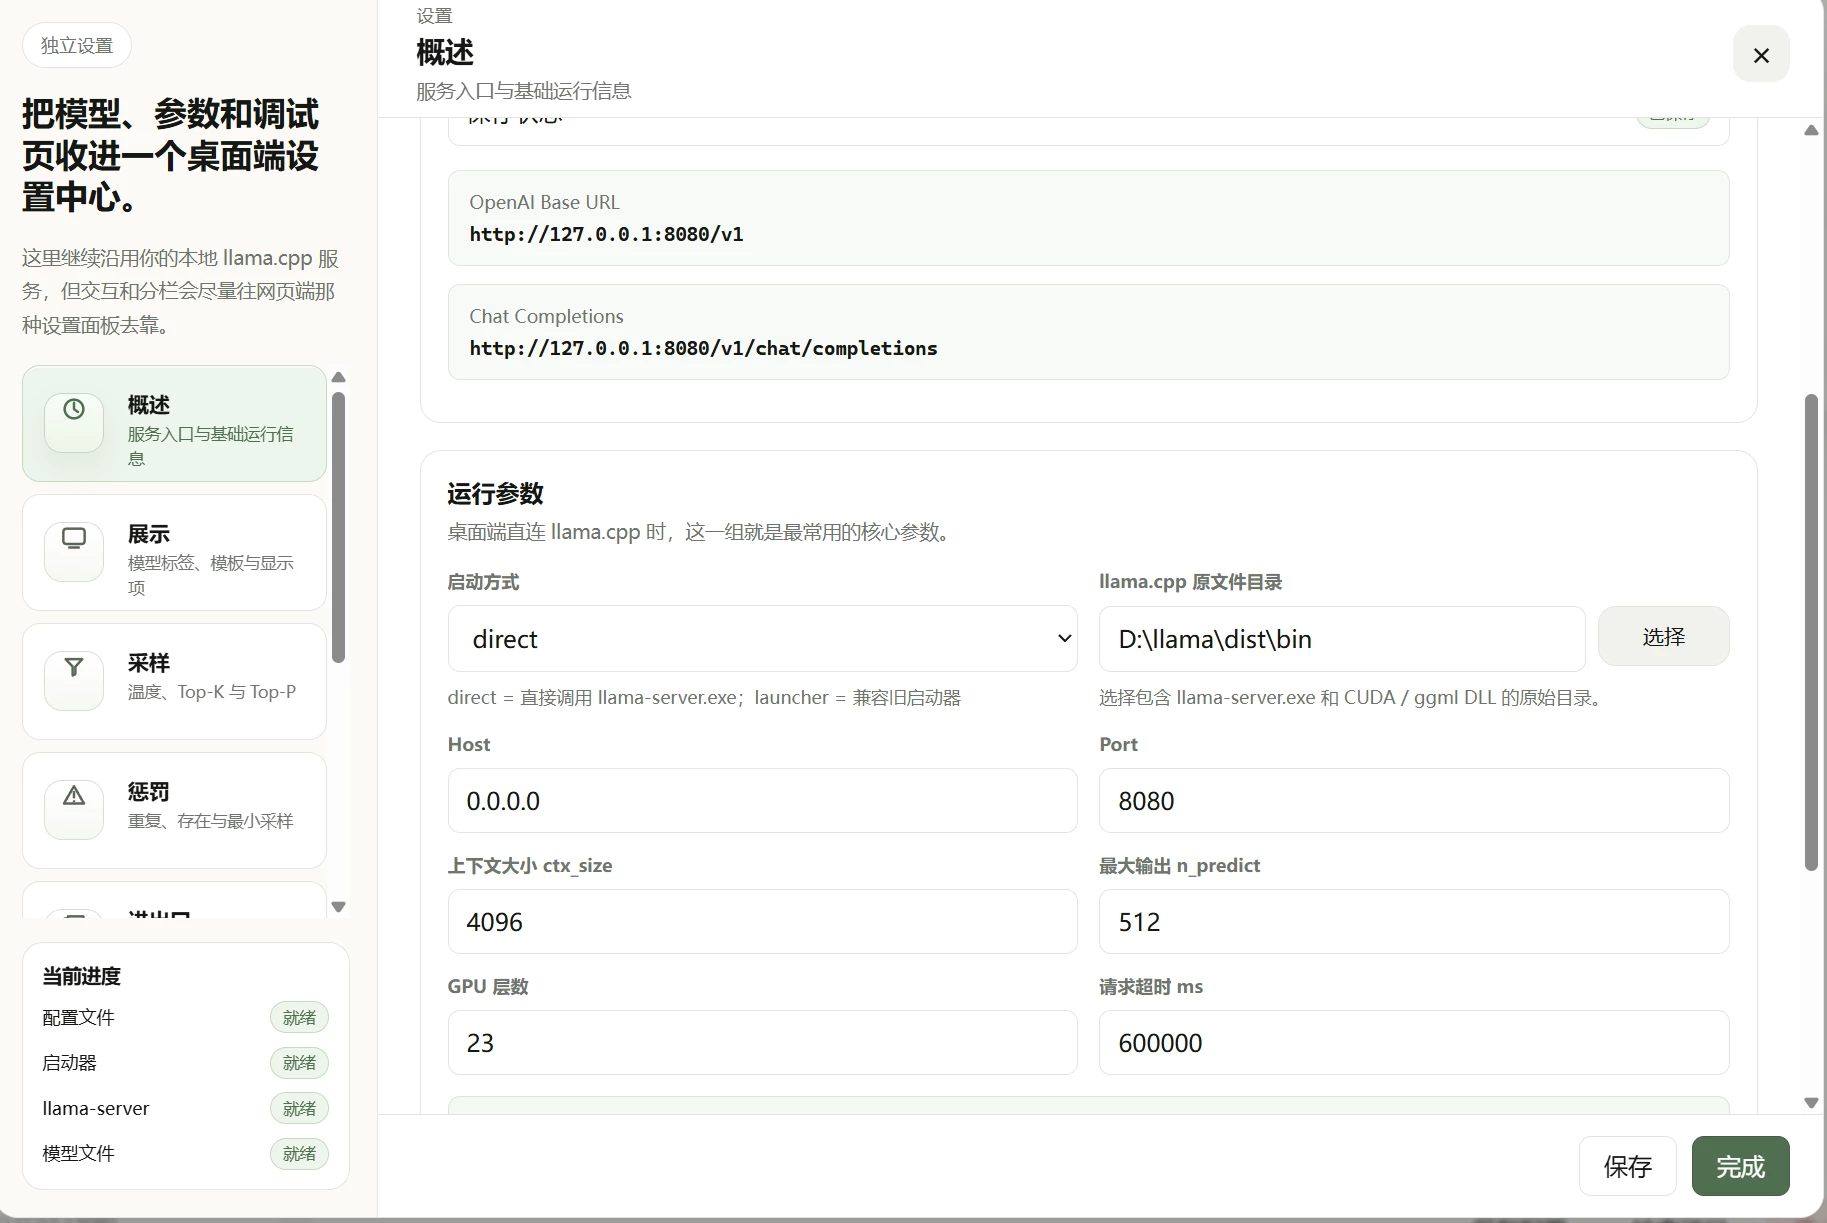
Task: Click the 就绪 badge next to 模型文件
Action: (x=299, y=1154)
